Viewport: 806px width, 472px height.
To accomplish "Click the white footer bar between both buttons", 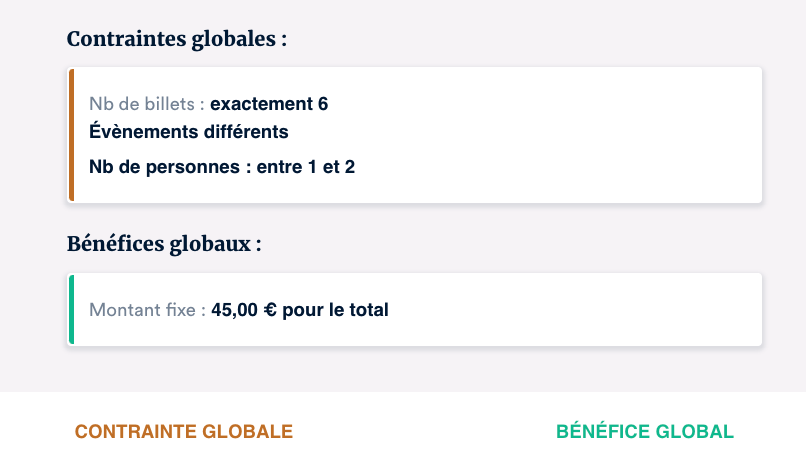I will tap(420, 432).
